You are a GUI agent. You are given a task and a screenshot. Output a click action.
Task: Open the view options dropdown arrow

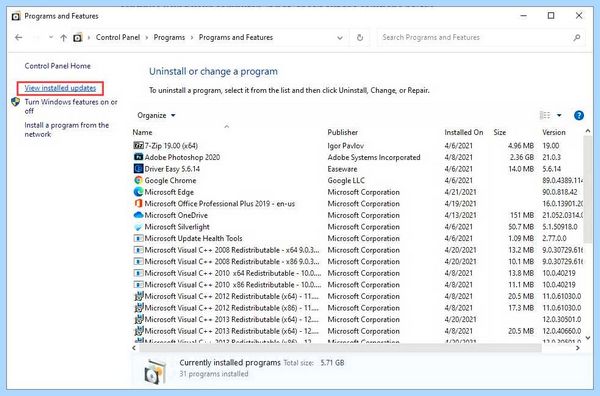[559, 115]
